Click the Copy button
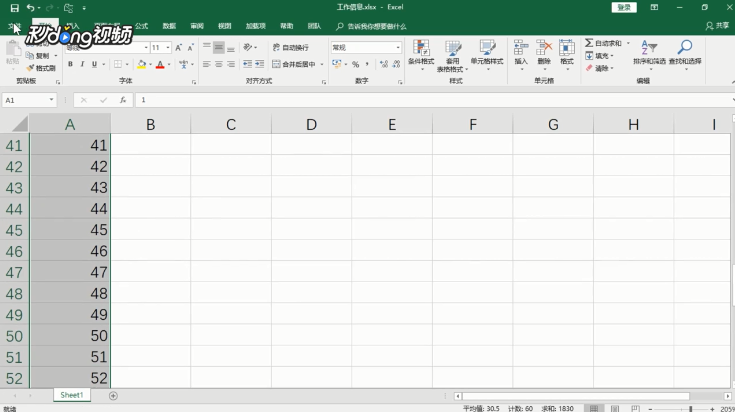 click(38, 56)
